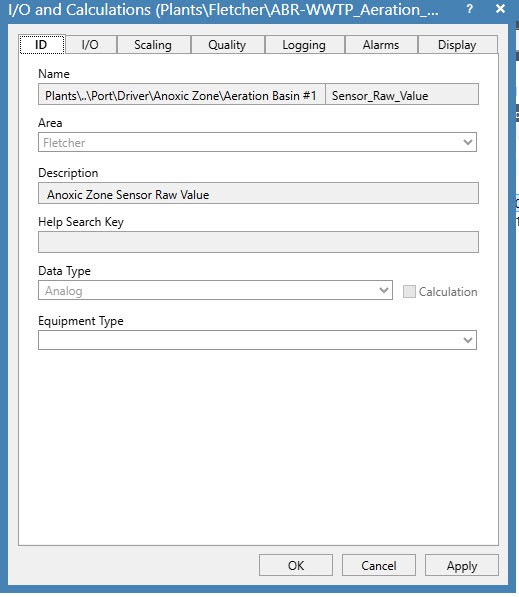519x597 pixels.
Task: Switch to the Display tab
Action: point(457,45)
